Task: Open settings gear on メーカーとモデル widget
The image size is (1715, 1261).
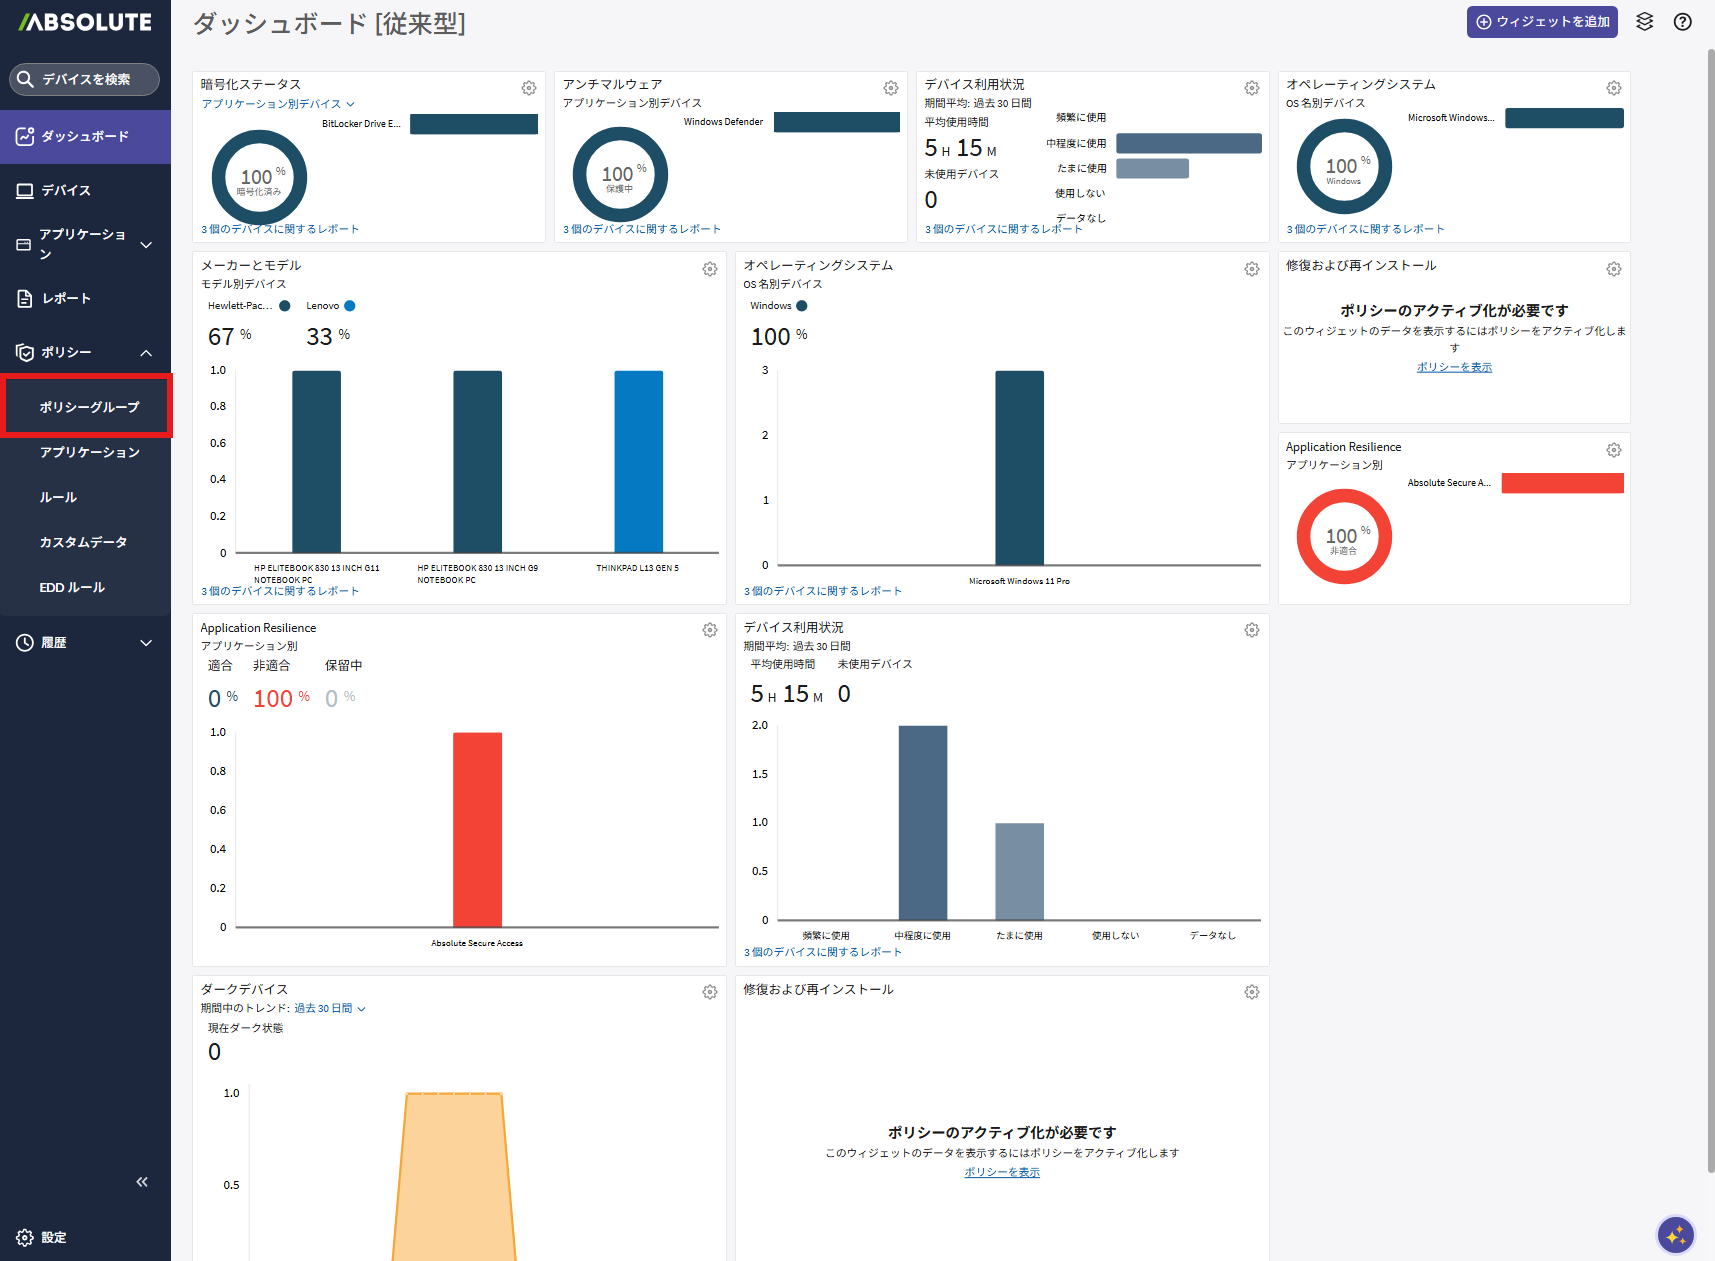Action: coord(710,269)
